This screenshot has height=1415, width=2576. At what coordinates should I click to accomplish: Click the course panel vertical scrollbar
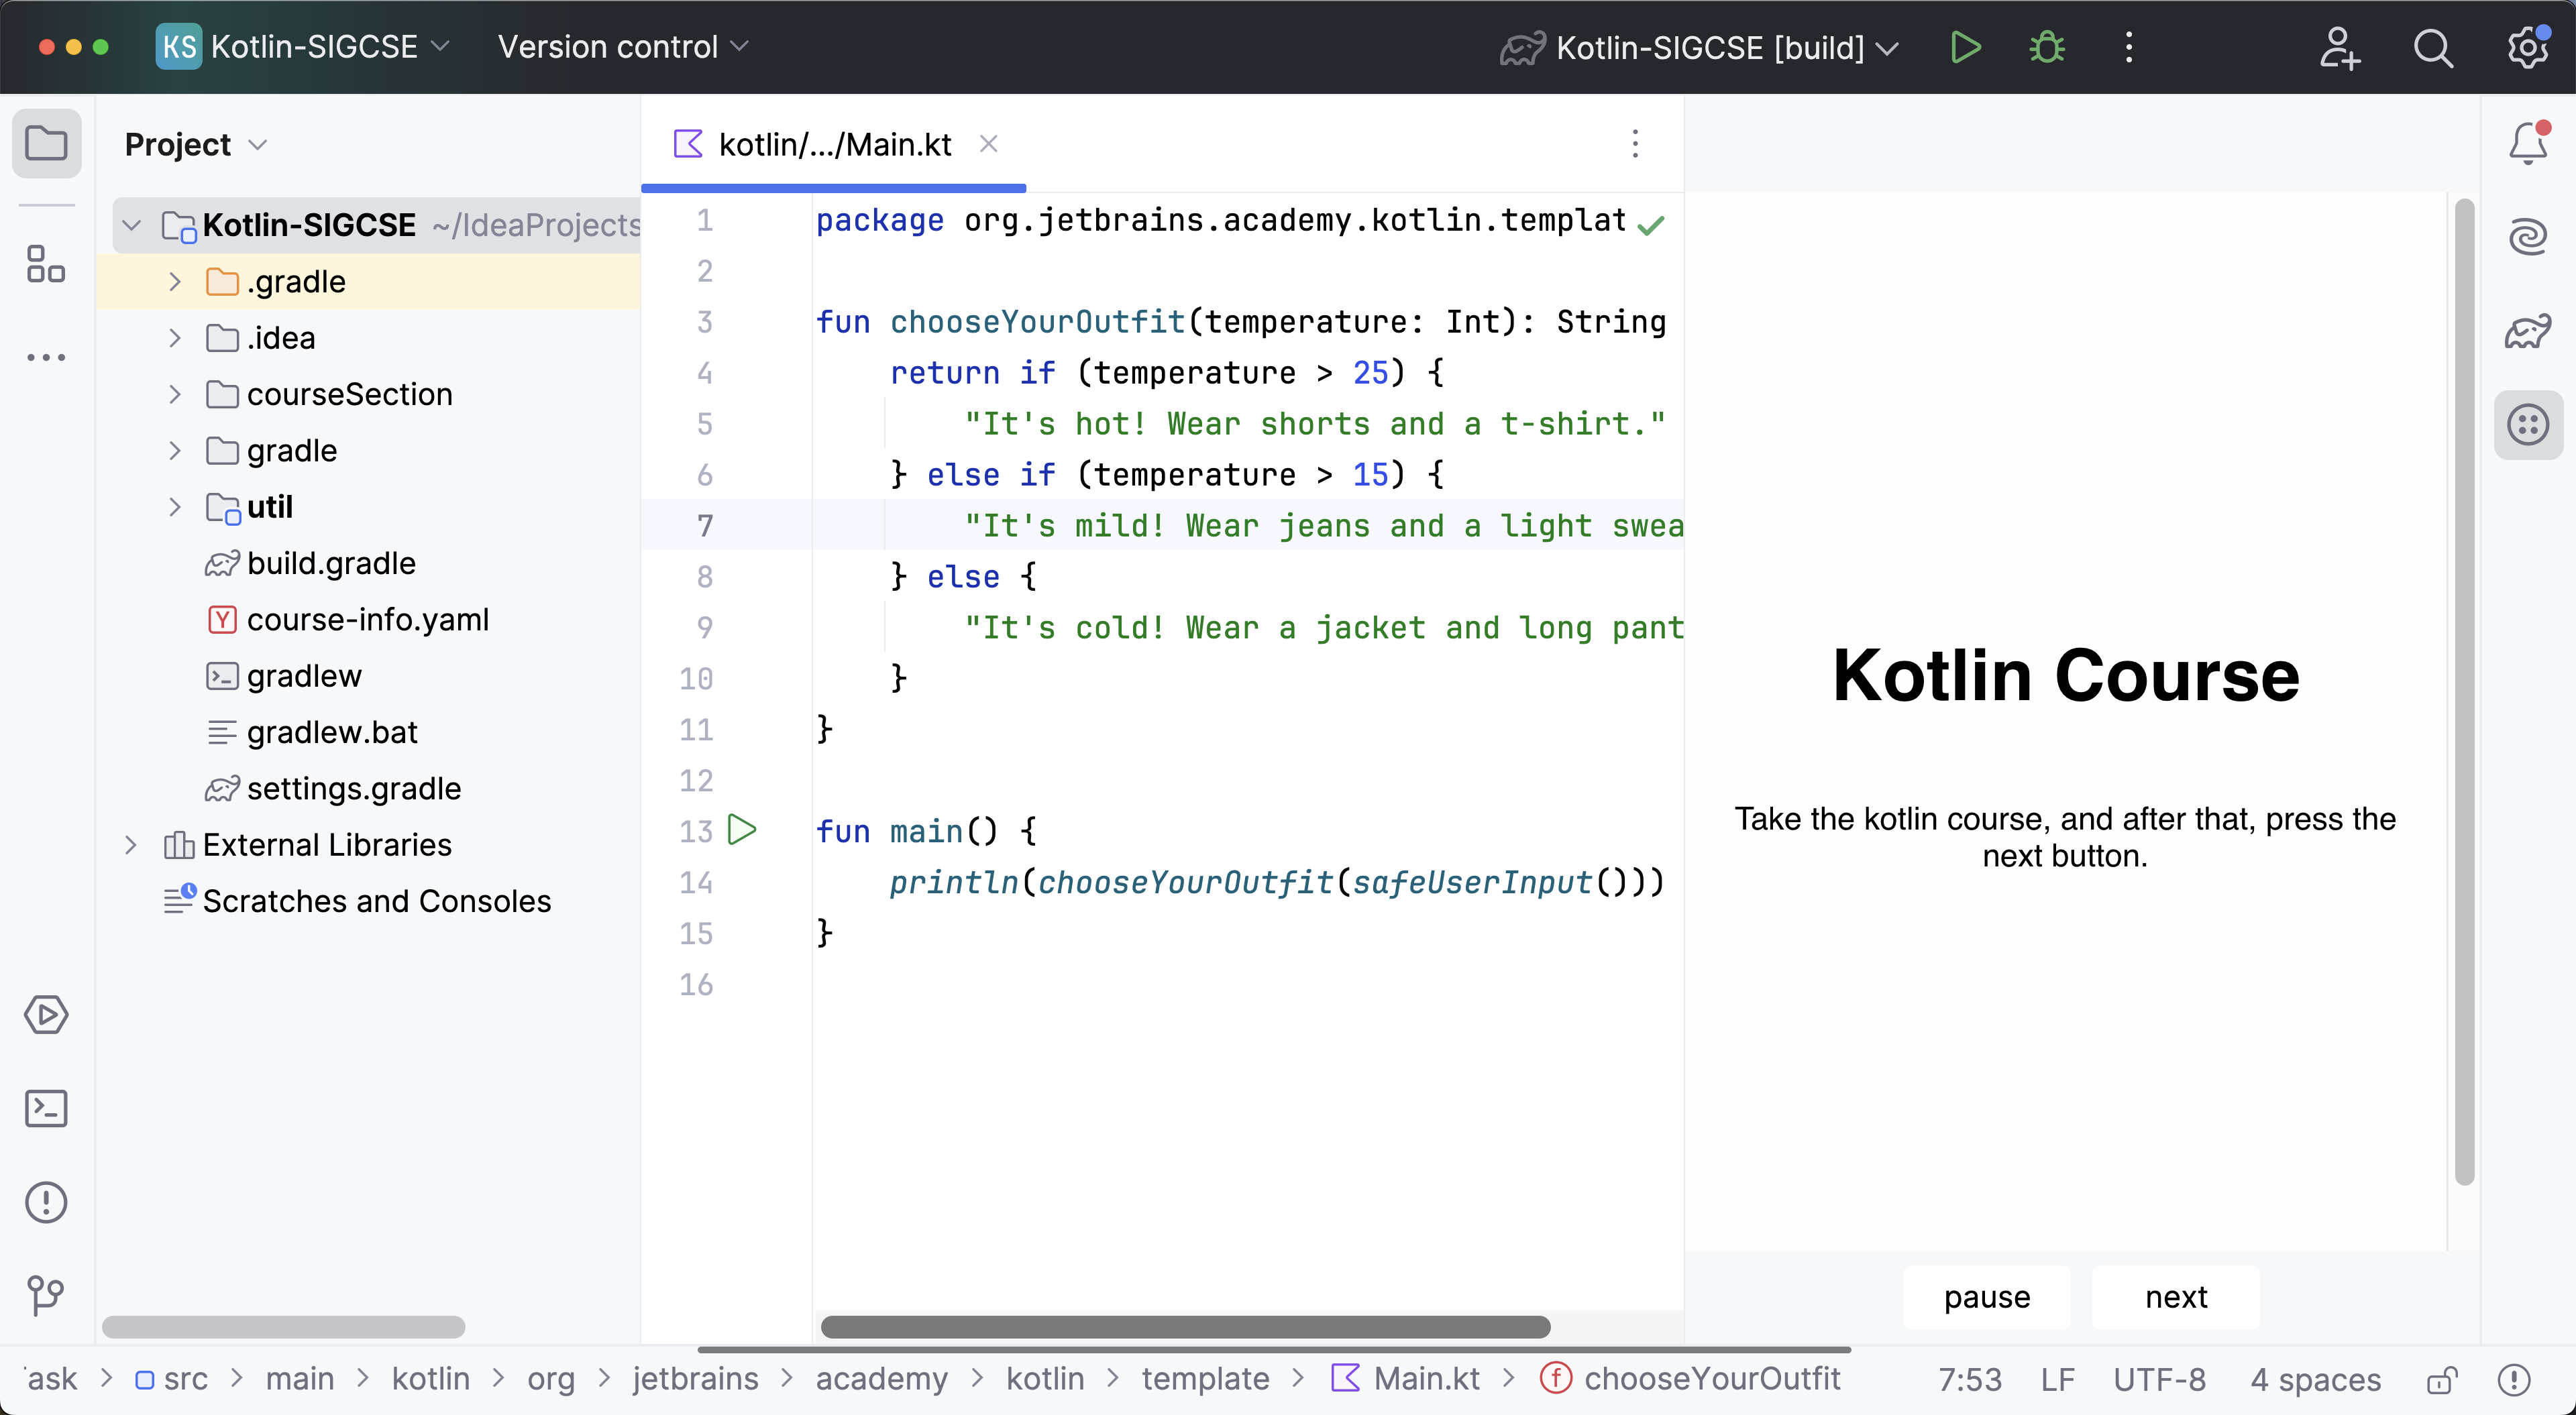[x=2464, y=692]
